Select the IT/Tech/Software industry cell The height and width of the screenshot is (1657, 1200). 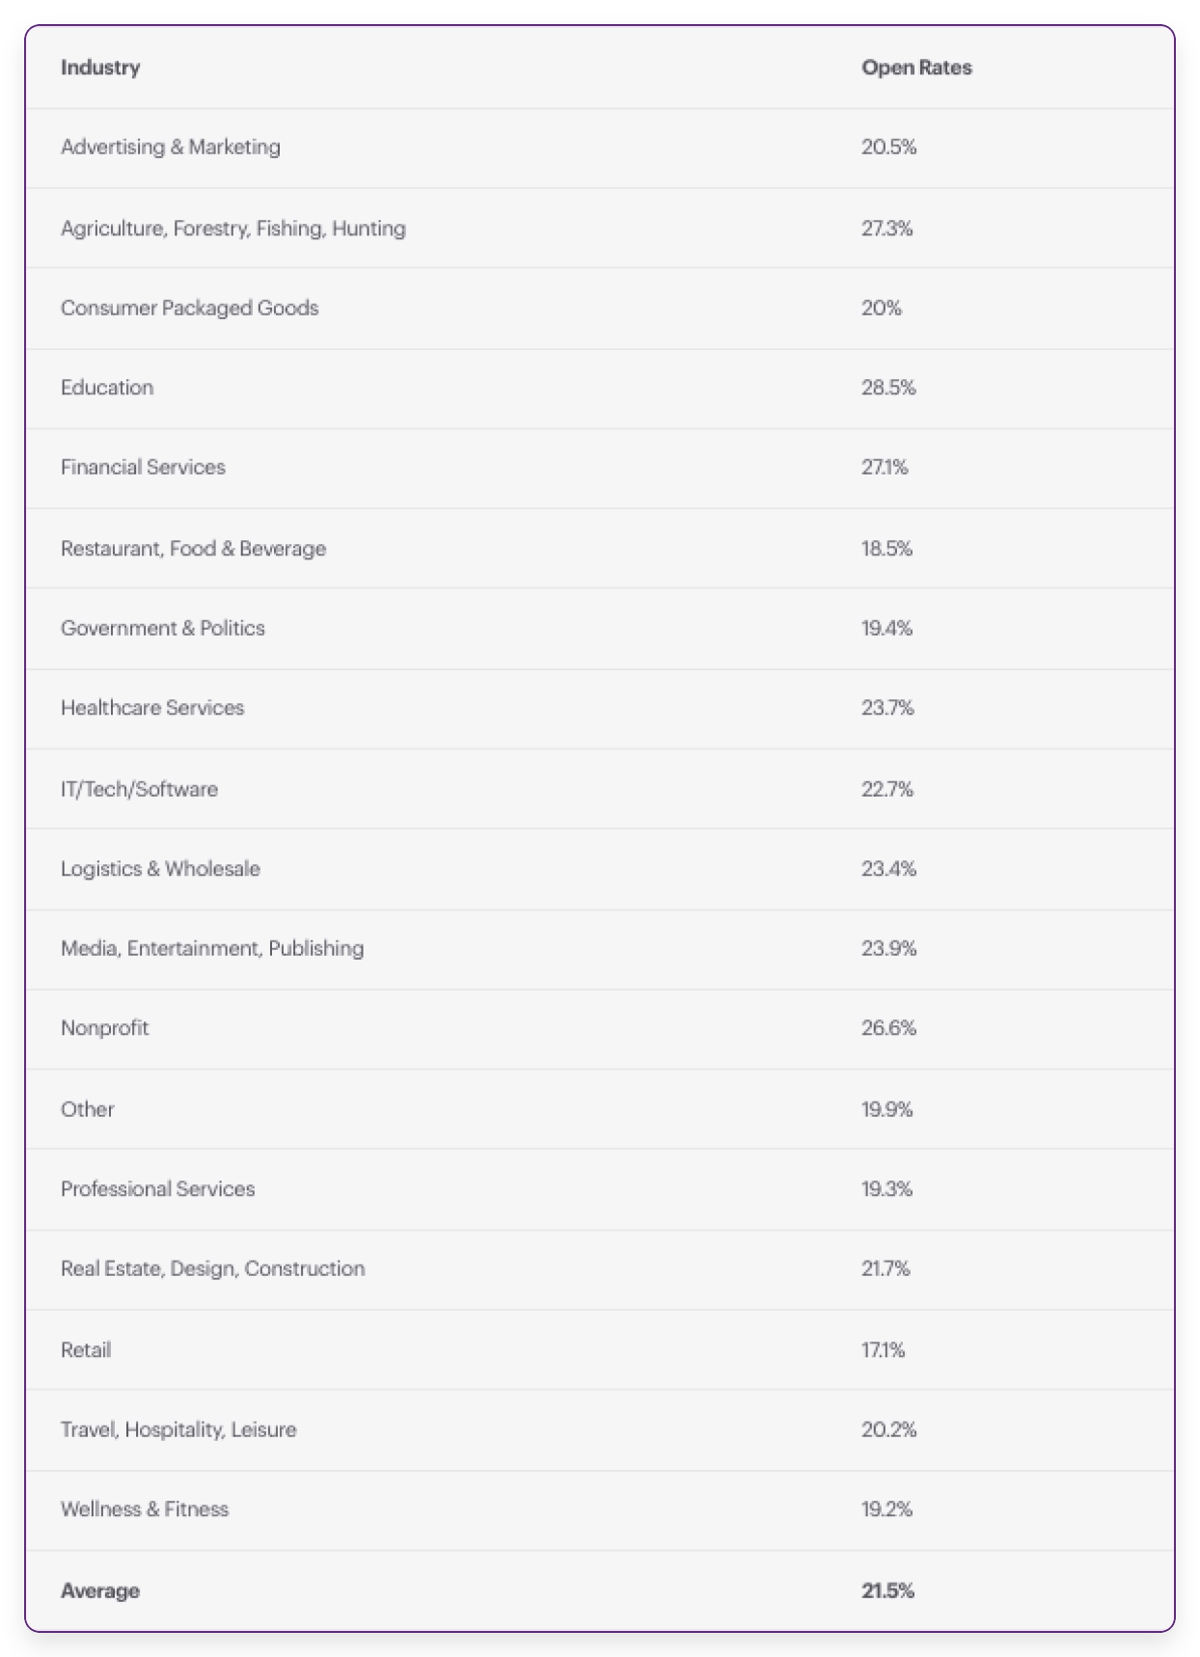tap(139, 789)
